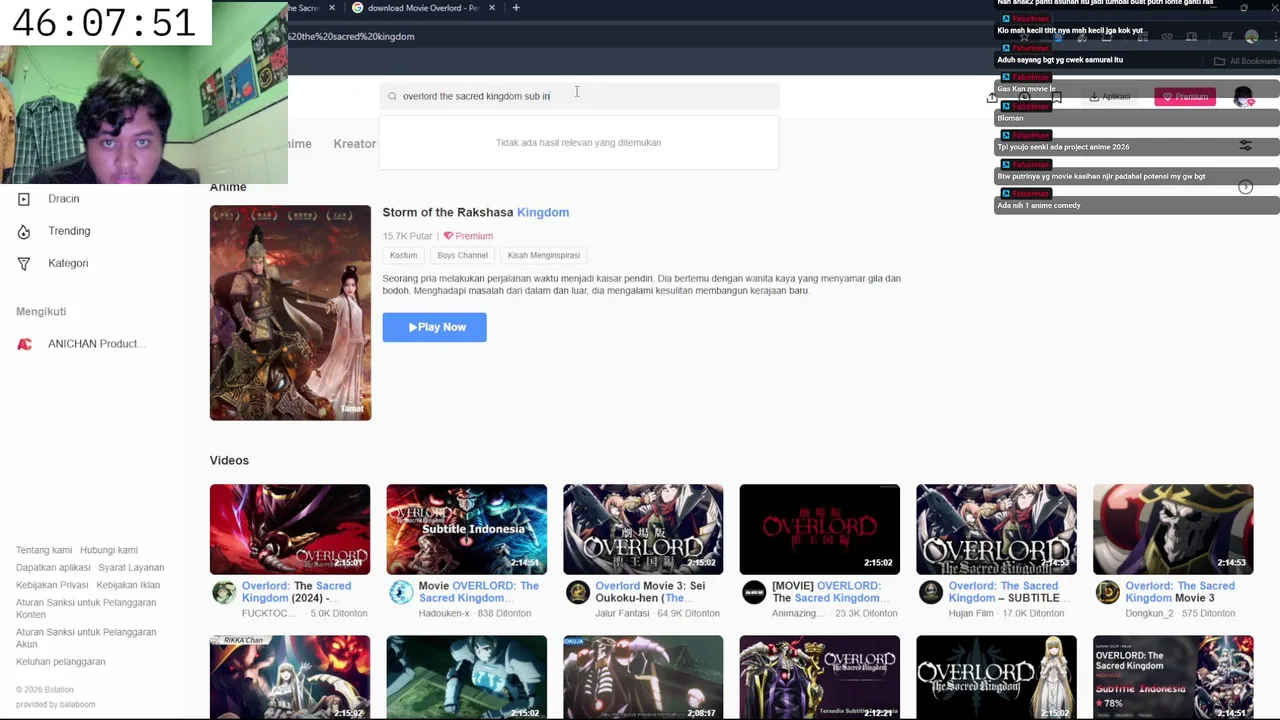Select the download Movie Overlord browser tab
The width and height of the screenshot is (1280, 720).
(423, 8)
